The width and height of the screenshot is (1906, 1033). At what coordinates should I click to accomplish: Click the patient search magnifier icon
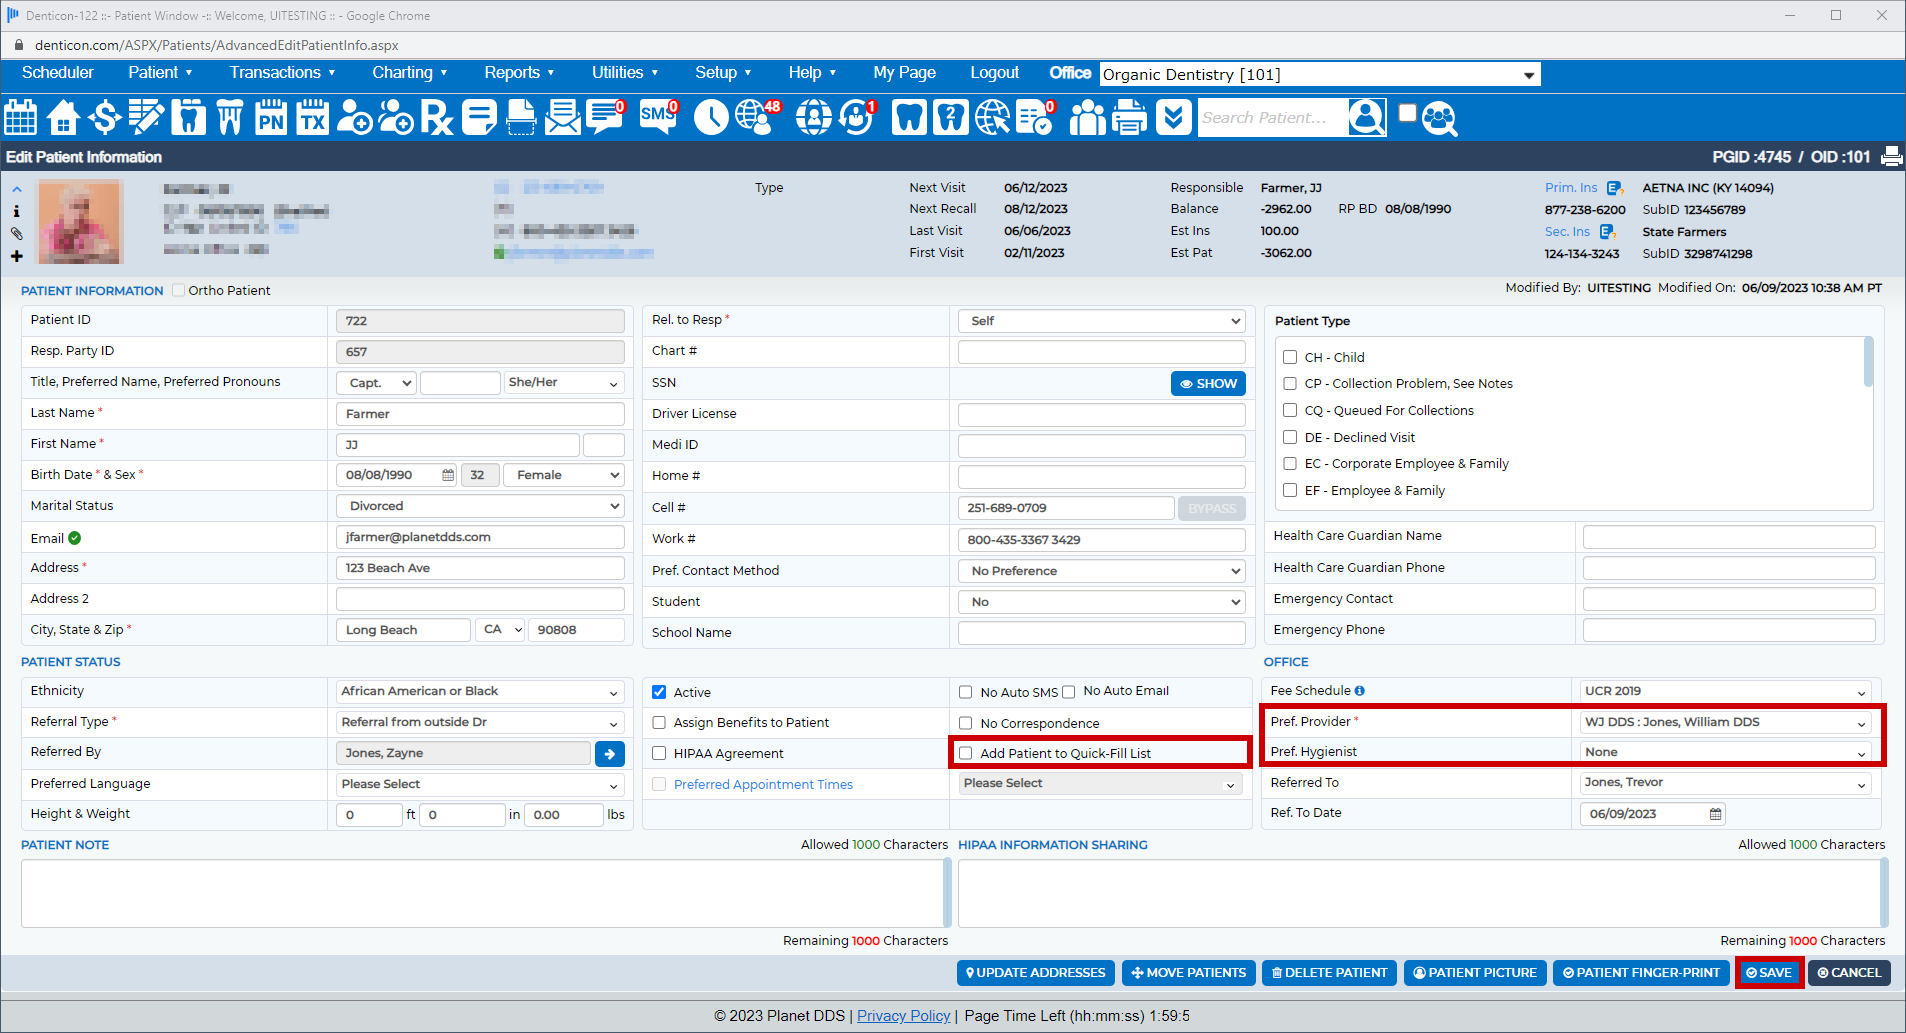[x=1367, y=118]
